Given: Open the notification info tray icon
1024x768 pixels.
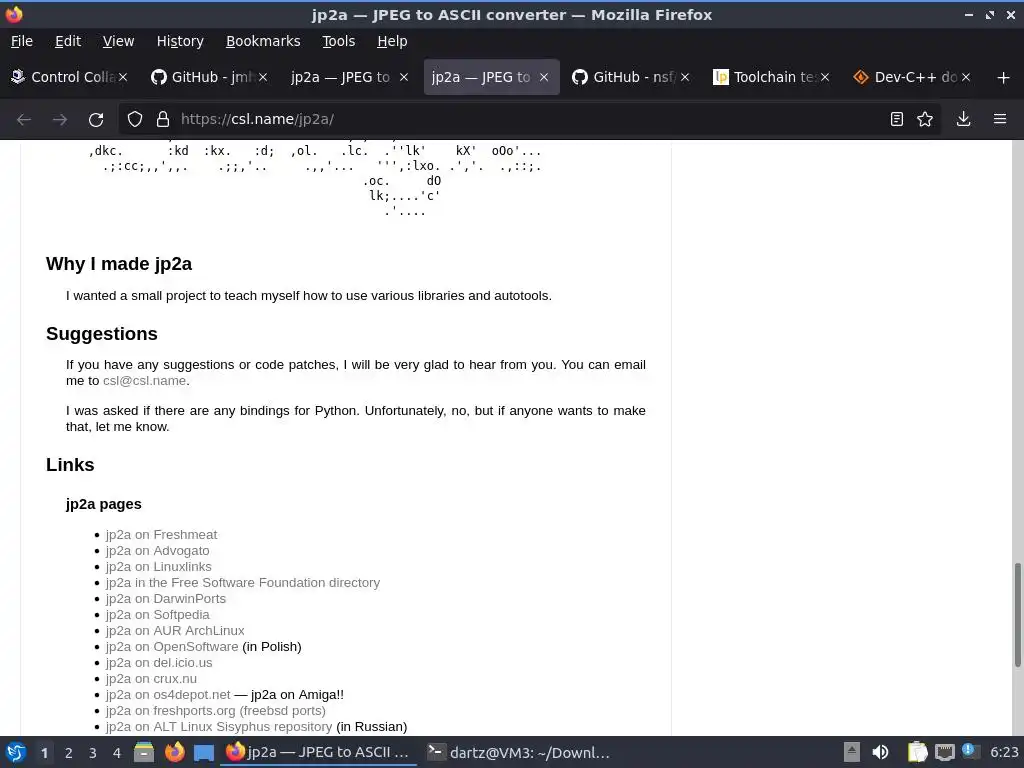Looking at the screenshot, I should pyautogui.click(x=970, y=751).
